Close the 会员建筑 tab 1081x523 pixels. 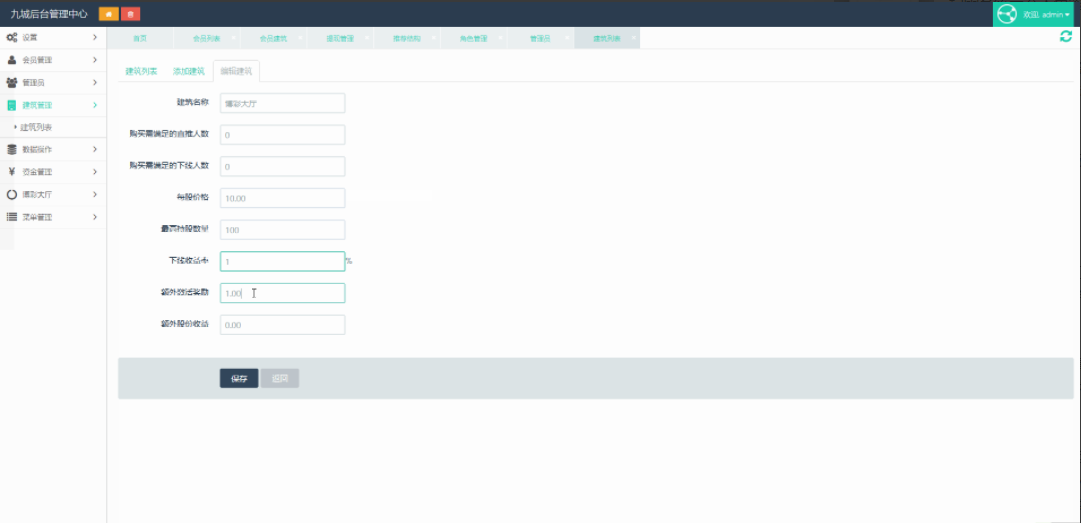(x=300, y=38)
